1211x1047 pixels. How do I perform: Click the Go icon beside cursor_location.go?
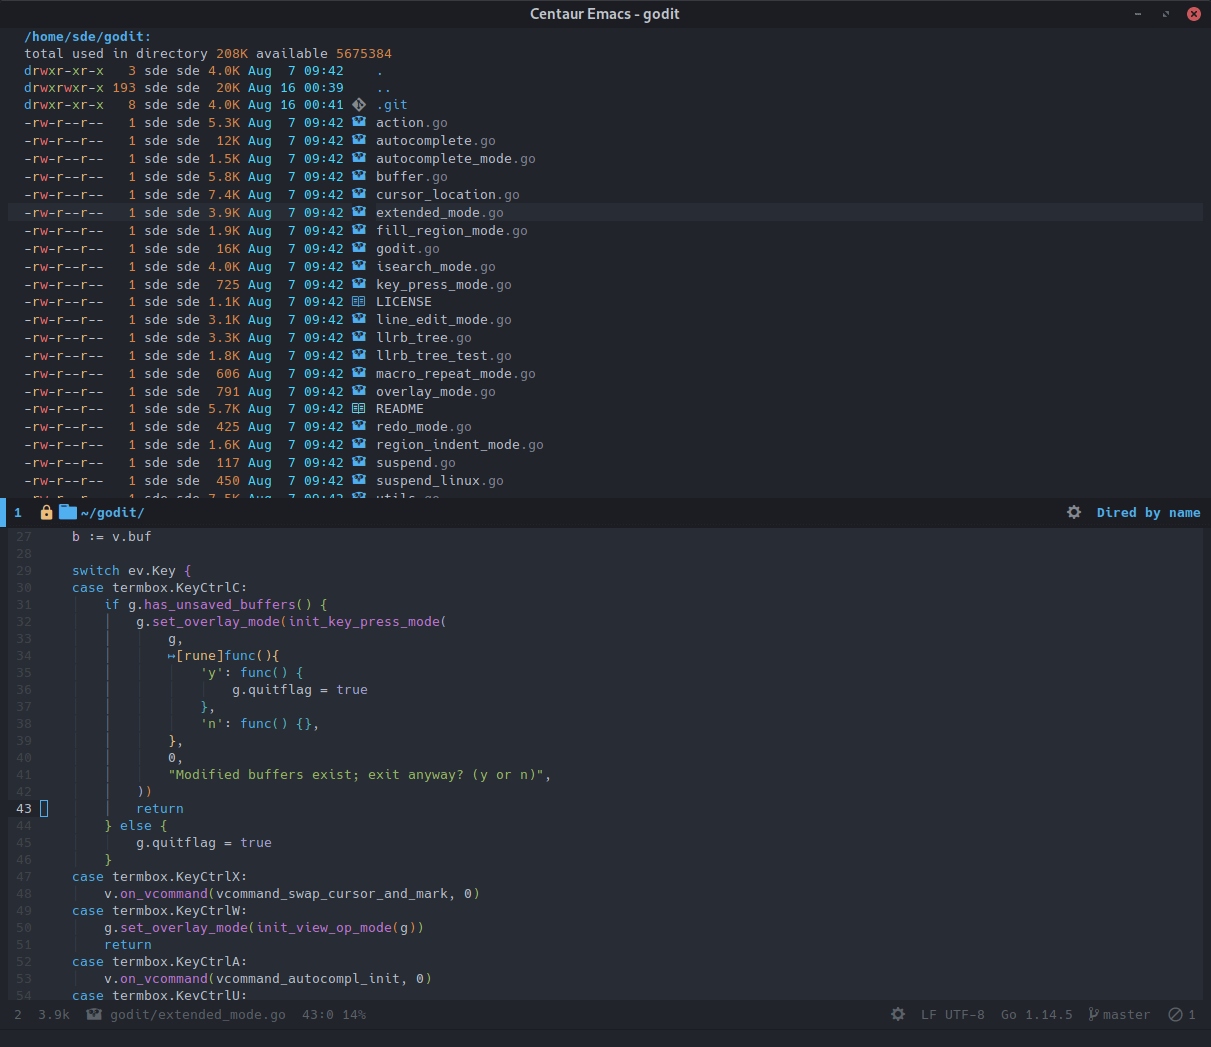(359, 194)
